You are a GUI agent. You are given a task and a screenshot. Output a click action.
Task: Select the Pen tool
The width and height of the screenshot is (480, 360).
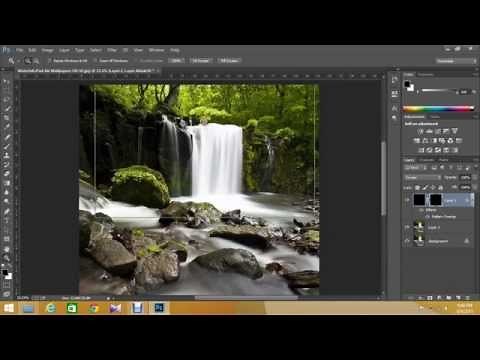[x=6, y=211]
